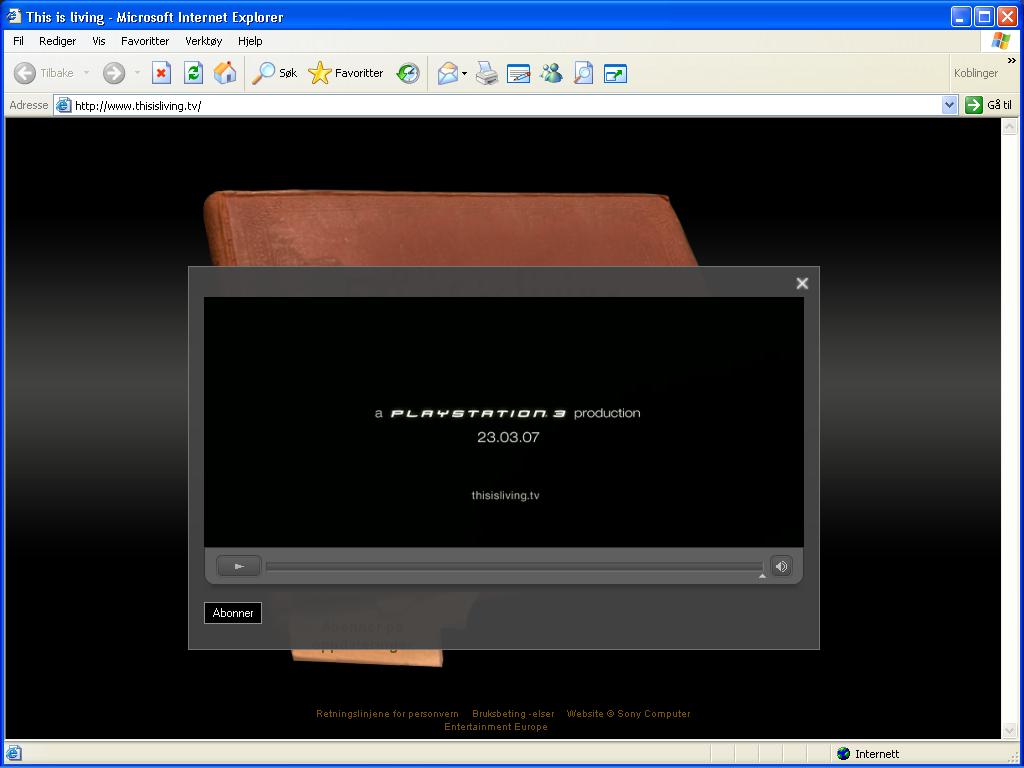This screenshot has height=768, width=1024.
Task: Stop page loading with red X icon
Action: pyautogui.click(x=161, y=73)
